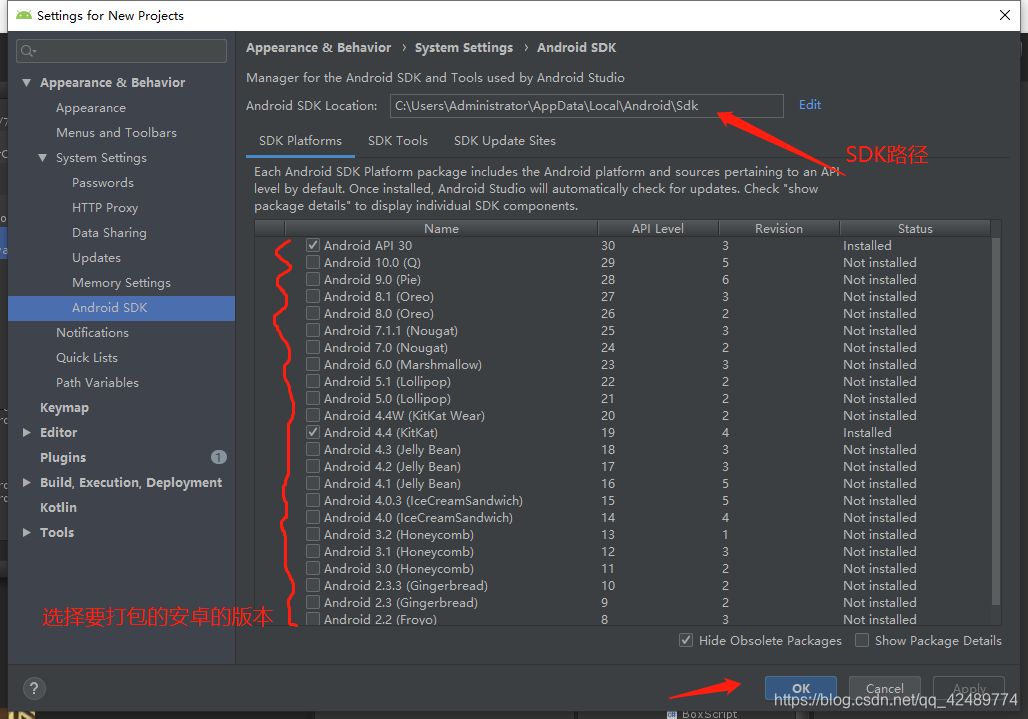Click the Installed status of Android 4.4 (KitKat)
Viewport: 1028px width, 719px height.
click(x=867, y=433)
